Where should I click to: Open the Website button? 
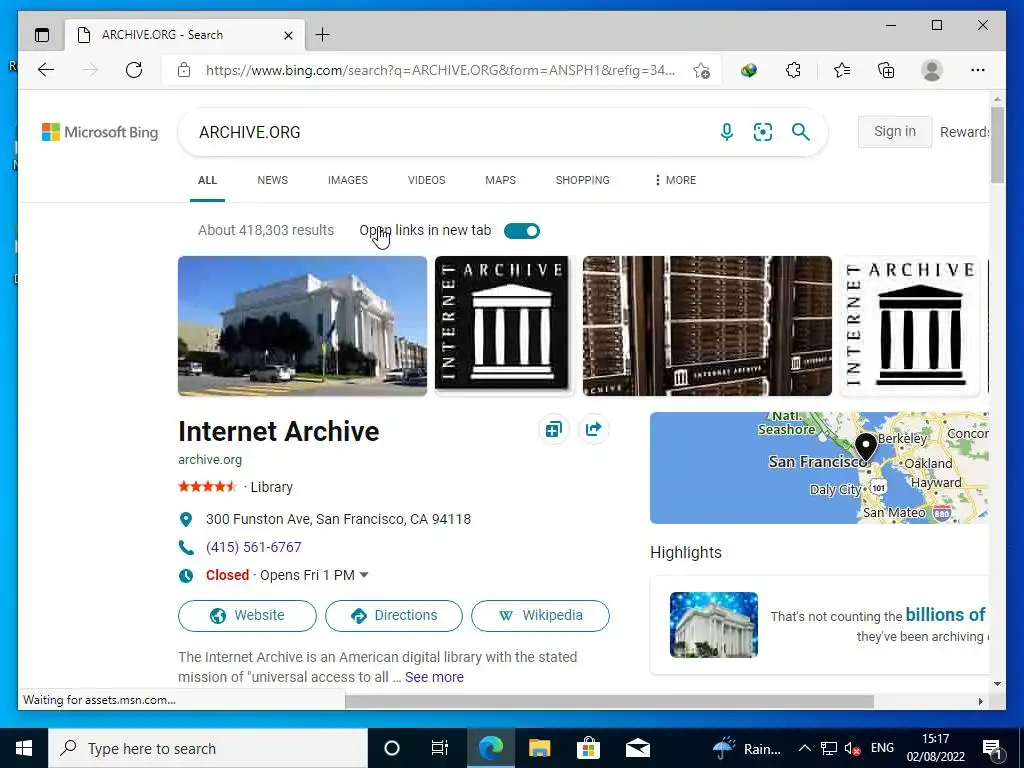[x=247, y=616]
